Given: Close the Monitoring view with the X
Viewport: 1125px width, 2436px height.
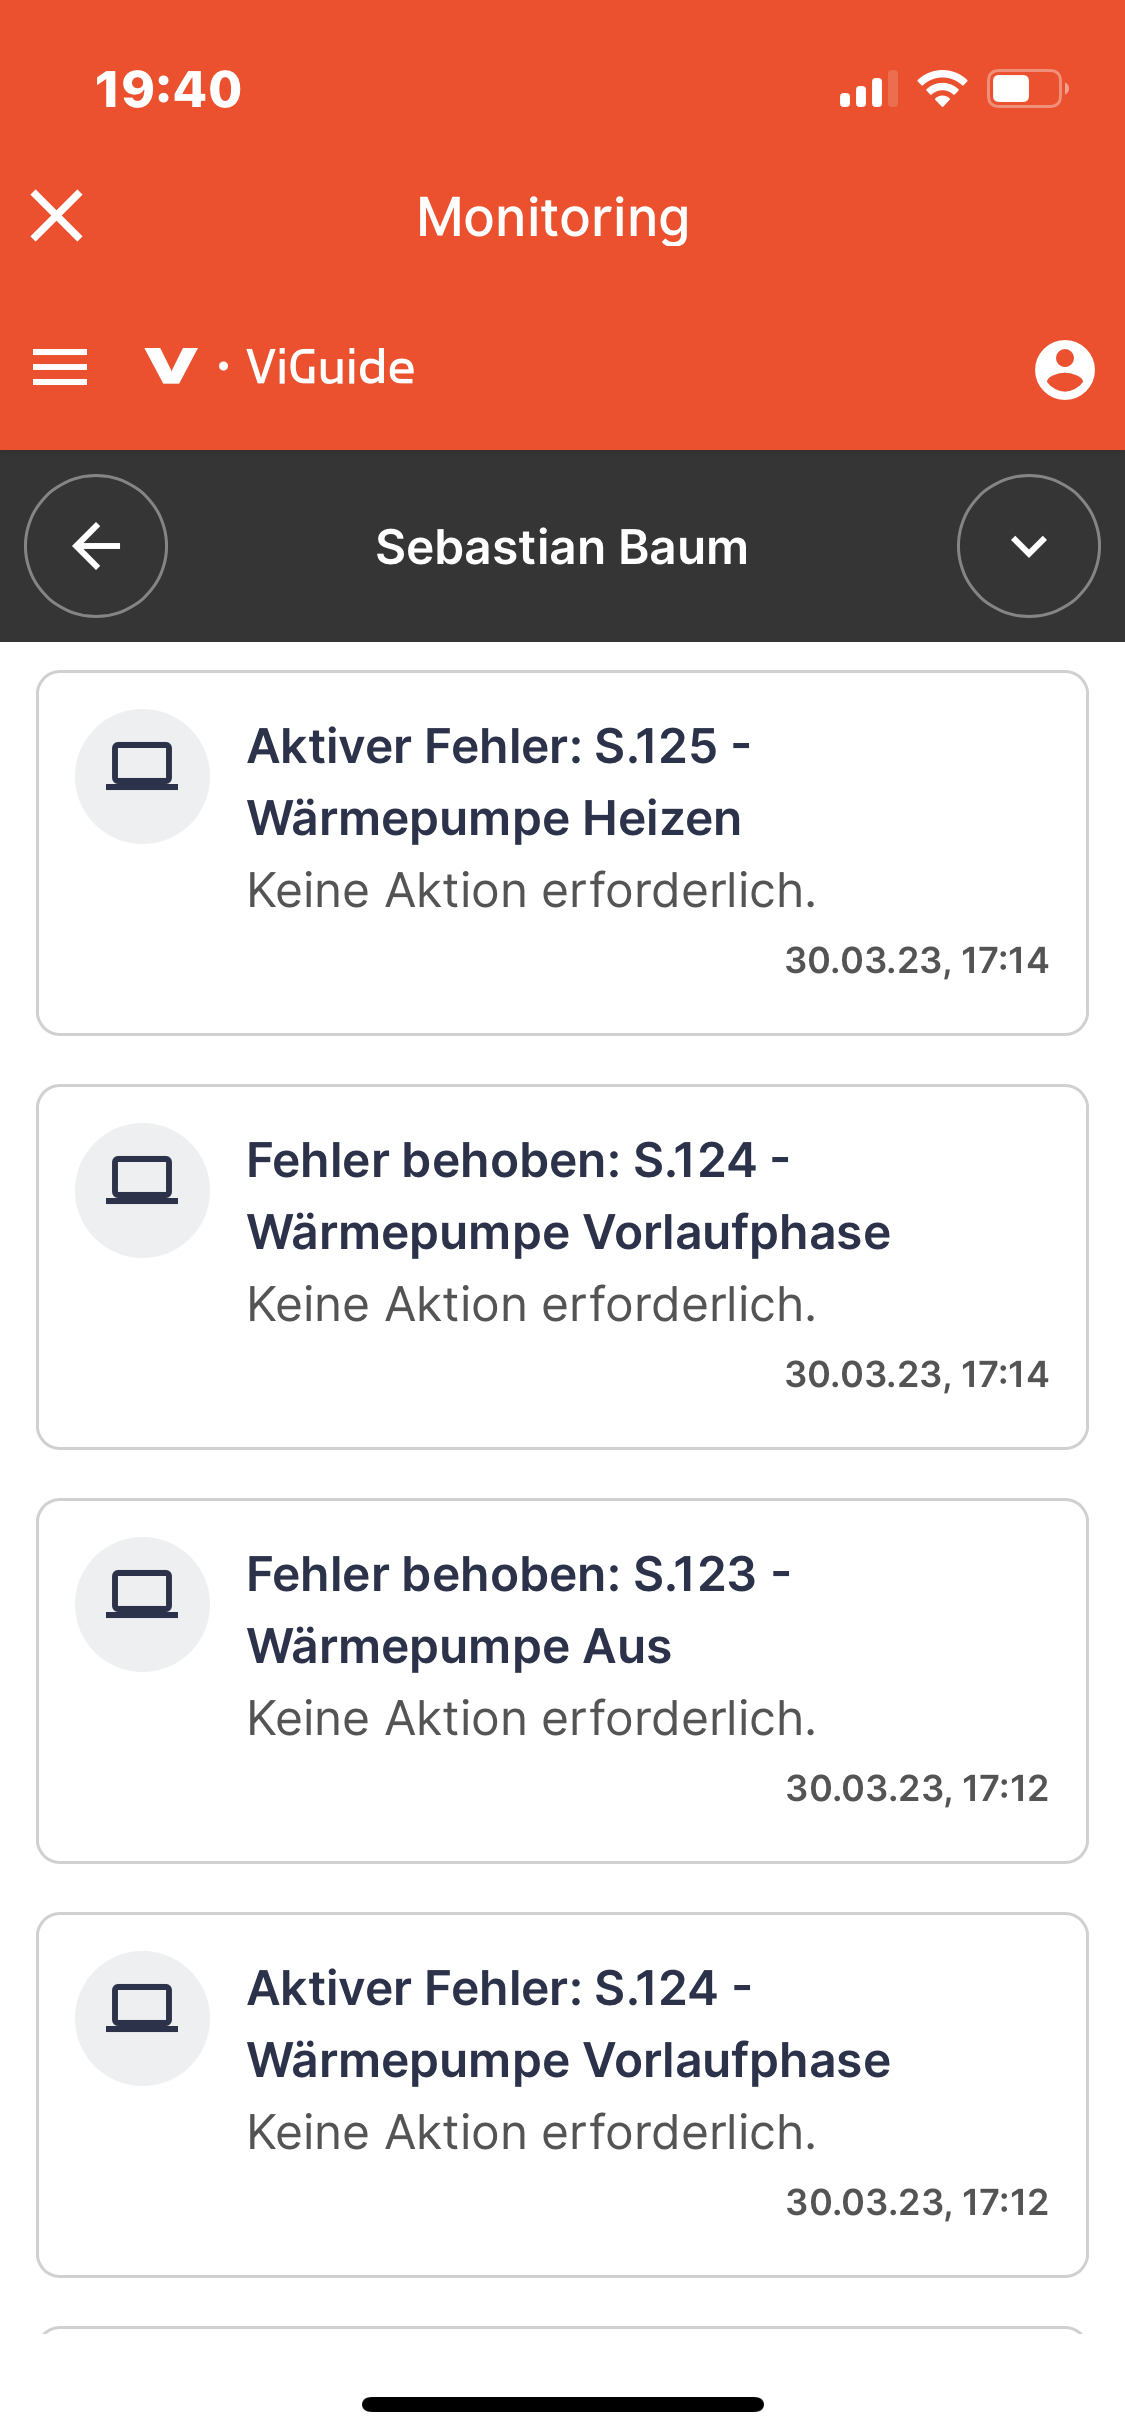Looking at the screenshot, I should [x=56, y=216].
